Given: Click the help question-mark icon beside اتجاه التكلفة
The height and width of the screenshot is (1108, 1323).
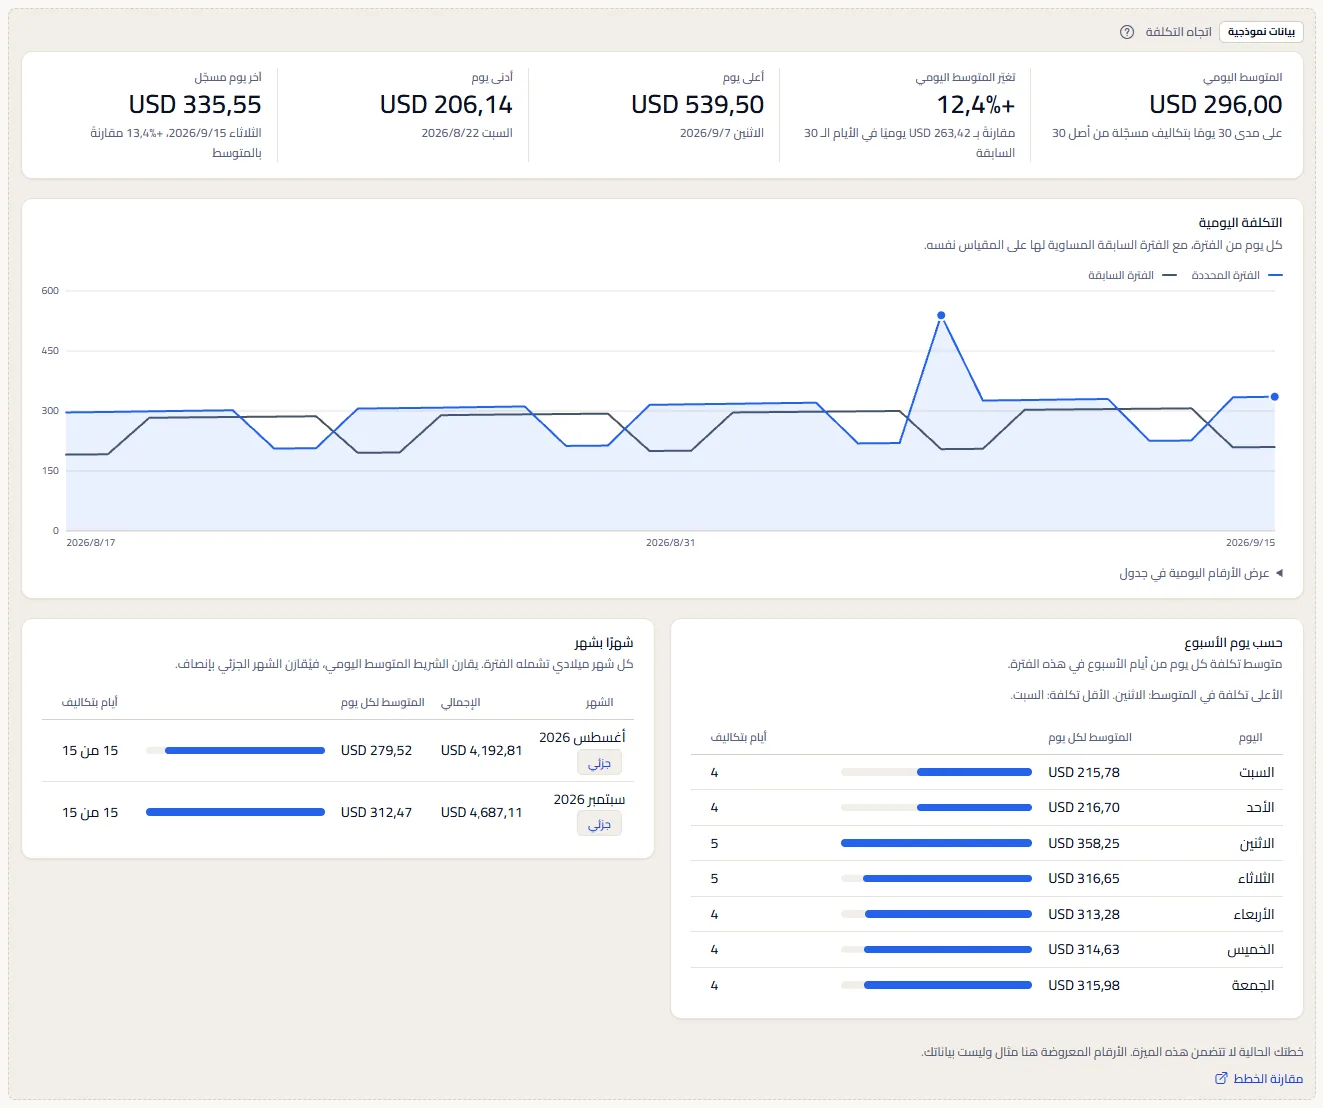Looking at the screenshot, I should pos(1127,32).
